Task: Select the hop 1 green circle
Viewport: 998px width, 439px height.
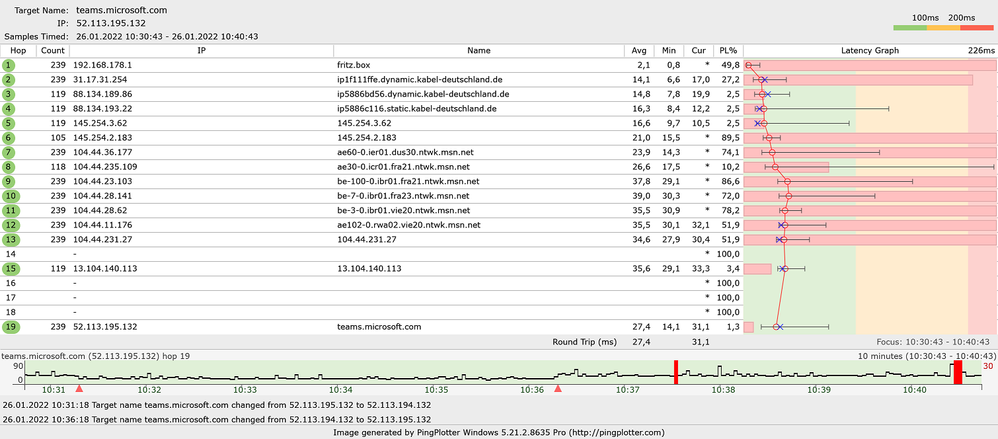Action: [8, 65]
